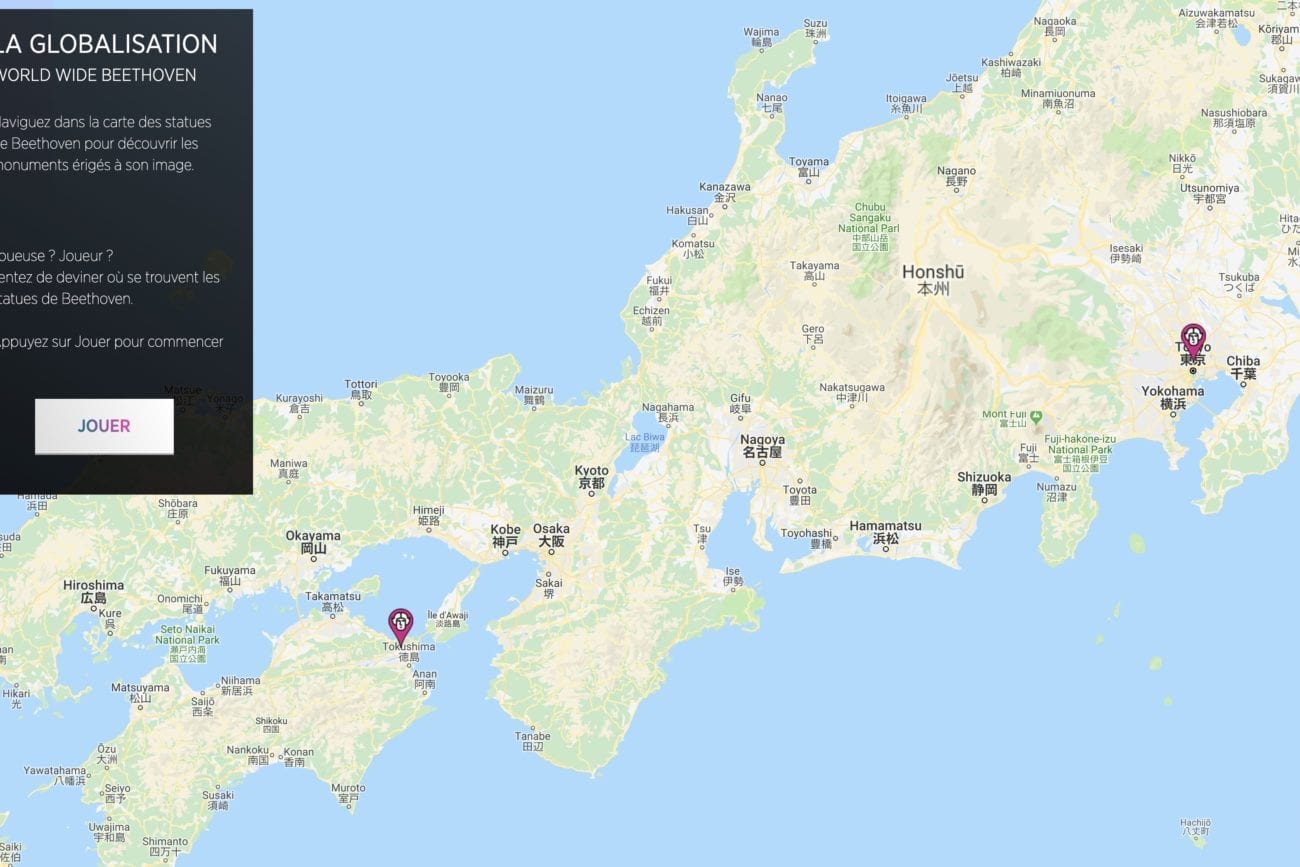
Task: Click the Osaka label on map
Action: click(x=551, y=535)
